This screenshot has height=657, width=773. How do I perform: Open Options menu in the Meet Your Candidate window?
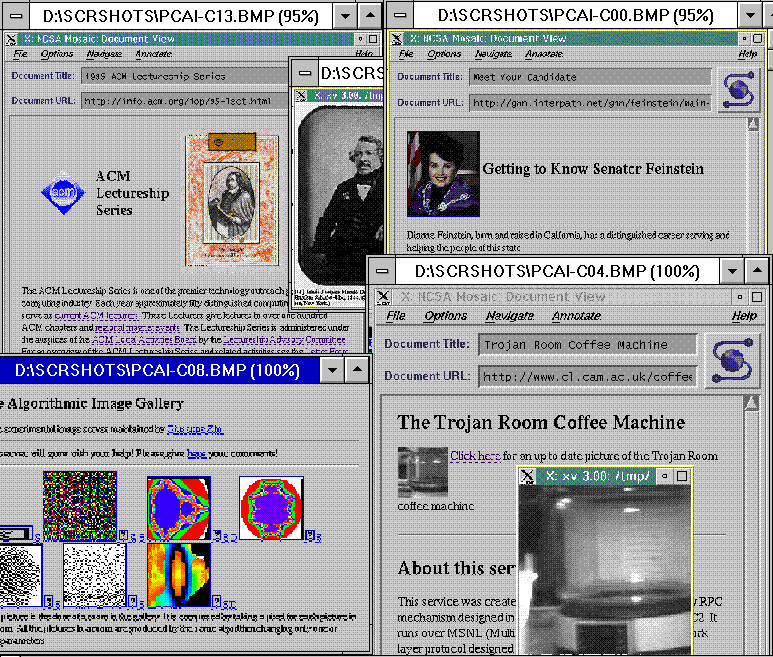click(444, 54)
